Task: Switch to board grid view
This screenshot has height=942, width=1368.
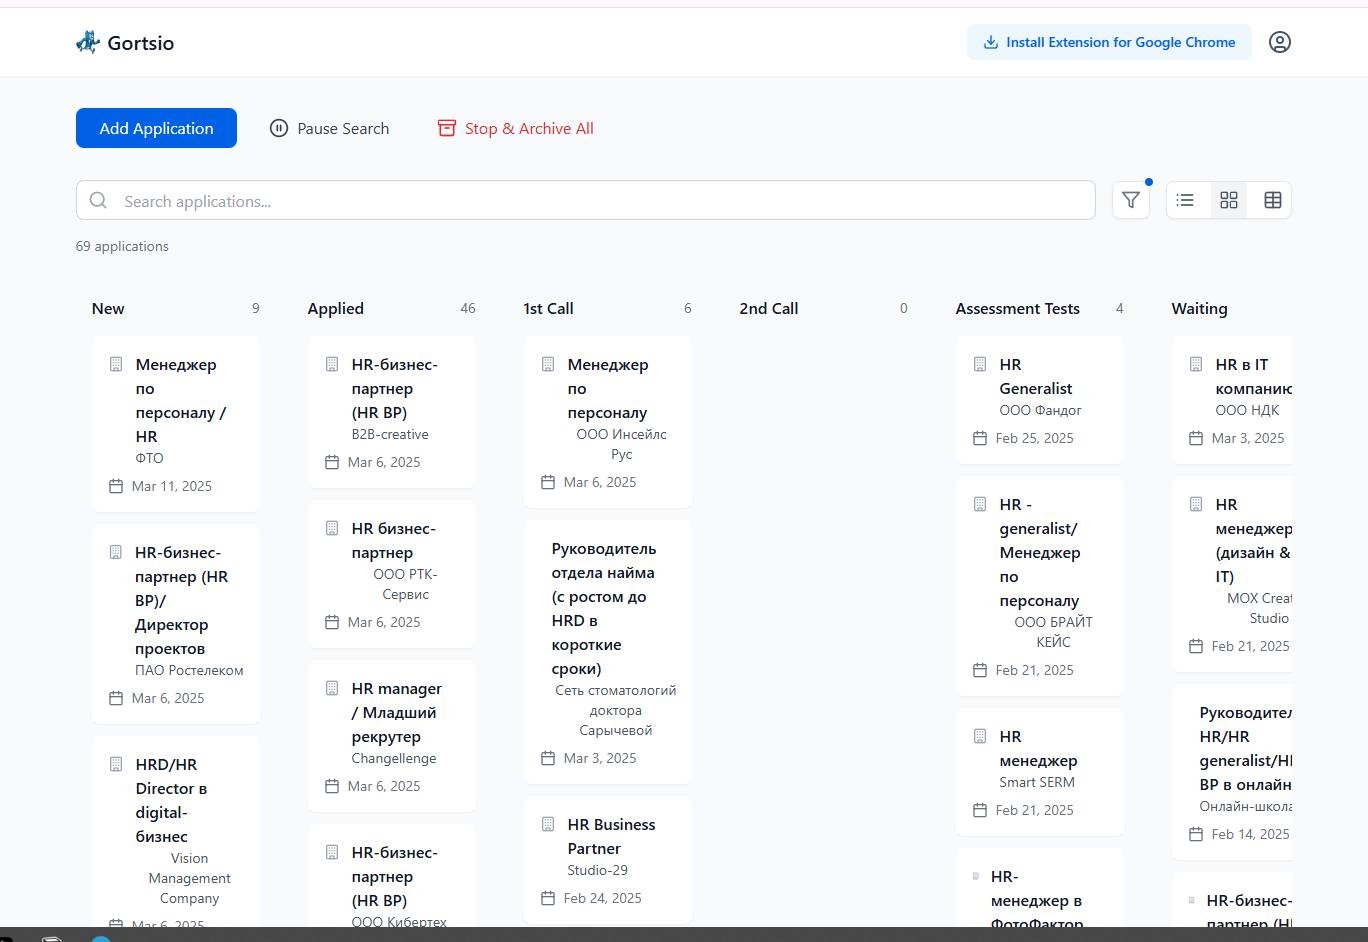Action: [x=1229, y=200]
